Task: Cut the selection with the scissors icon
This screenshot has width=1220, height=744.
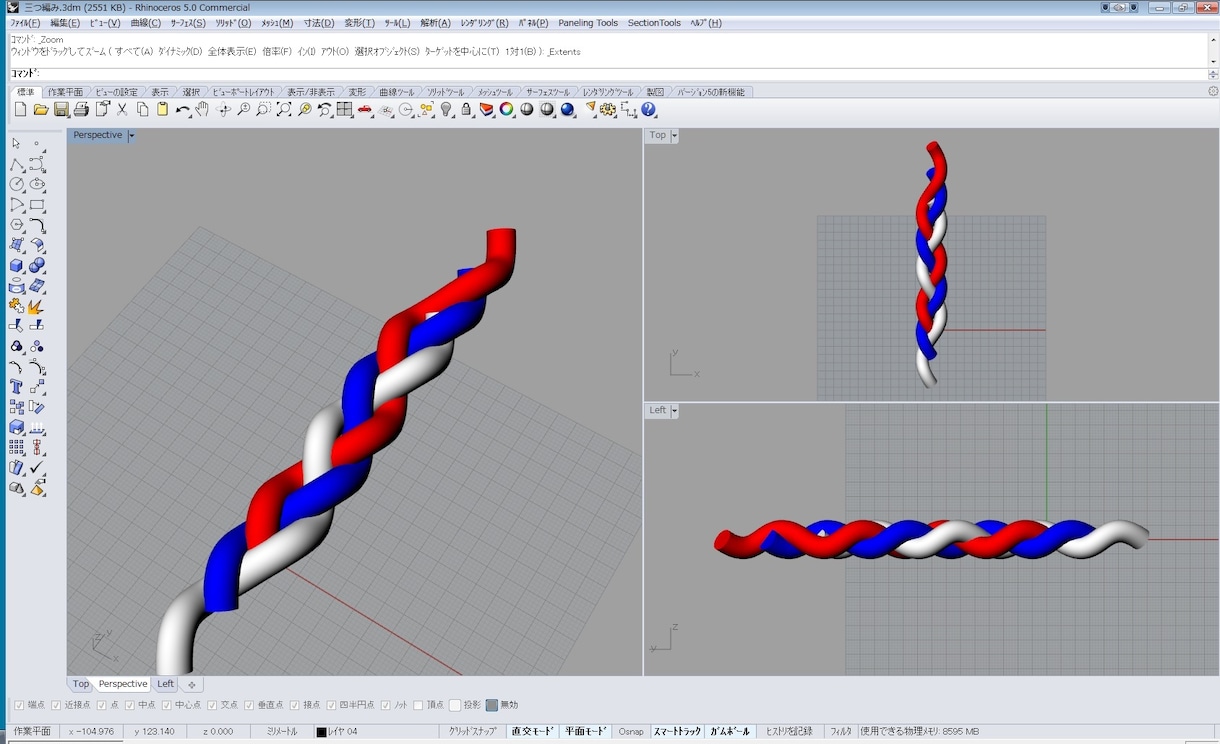Action: [x=122, y=110]
